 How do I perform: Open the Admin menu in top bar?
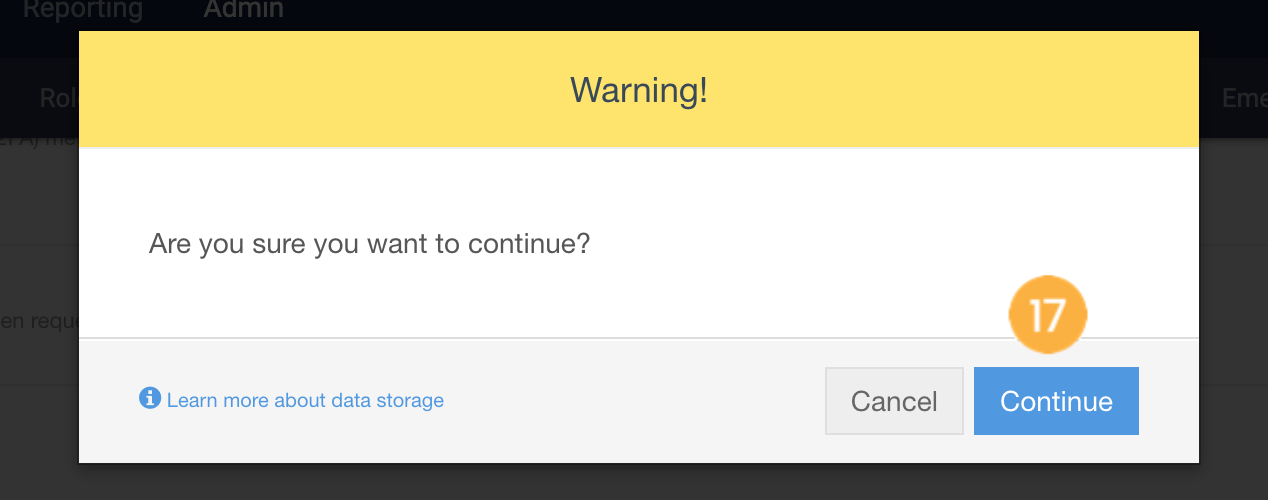point(244,10)
